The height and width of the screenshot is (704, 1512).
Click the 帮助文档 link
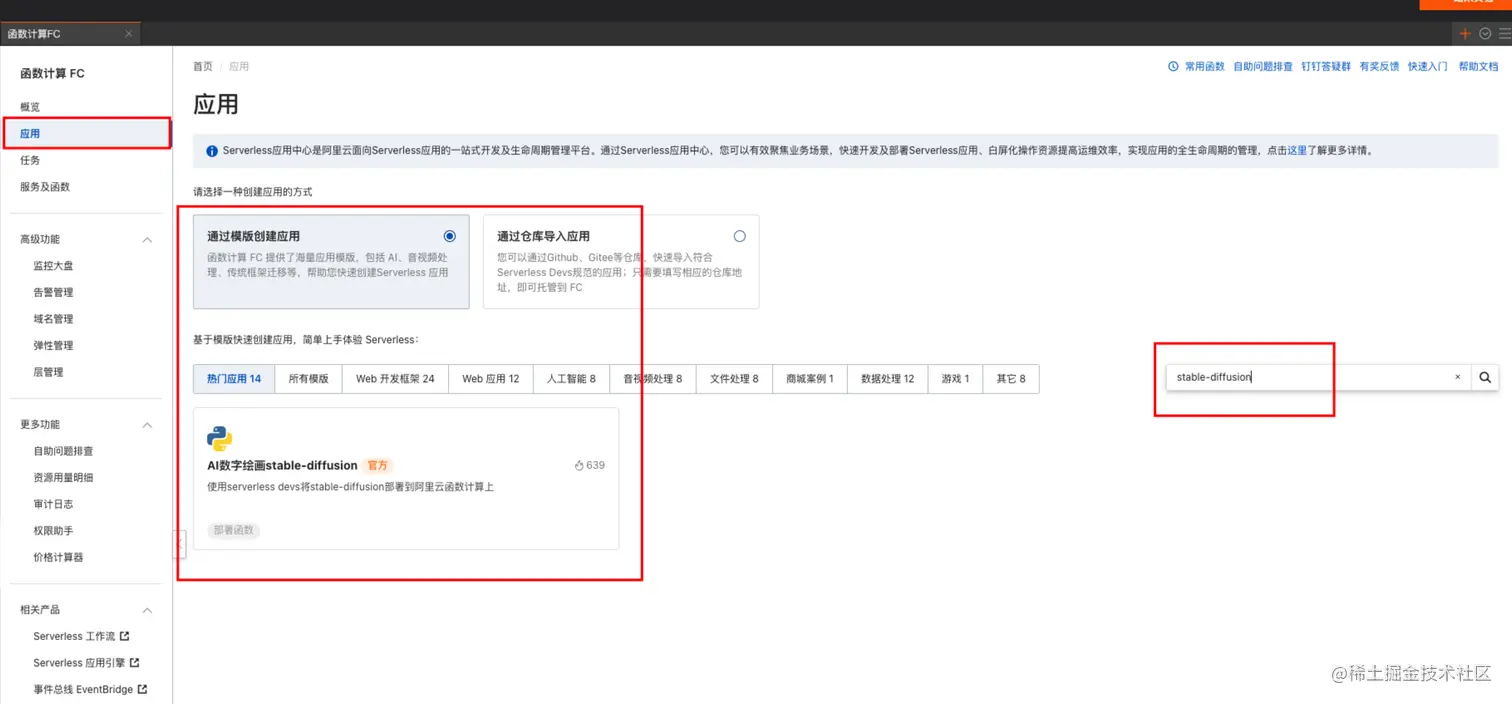pyautogui.click(x=1478, y=66)
